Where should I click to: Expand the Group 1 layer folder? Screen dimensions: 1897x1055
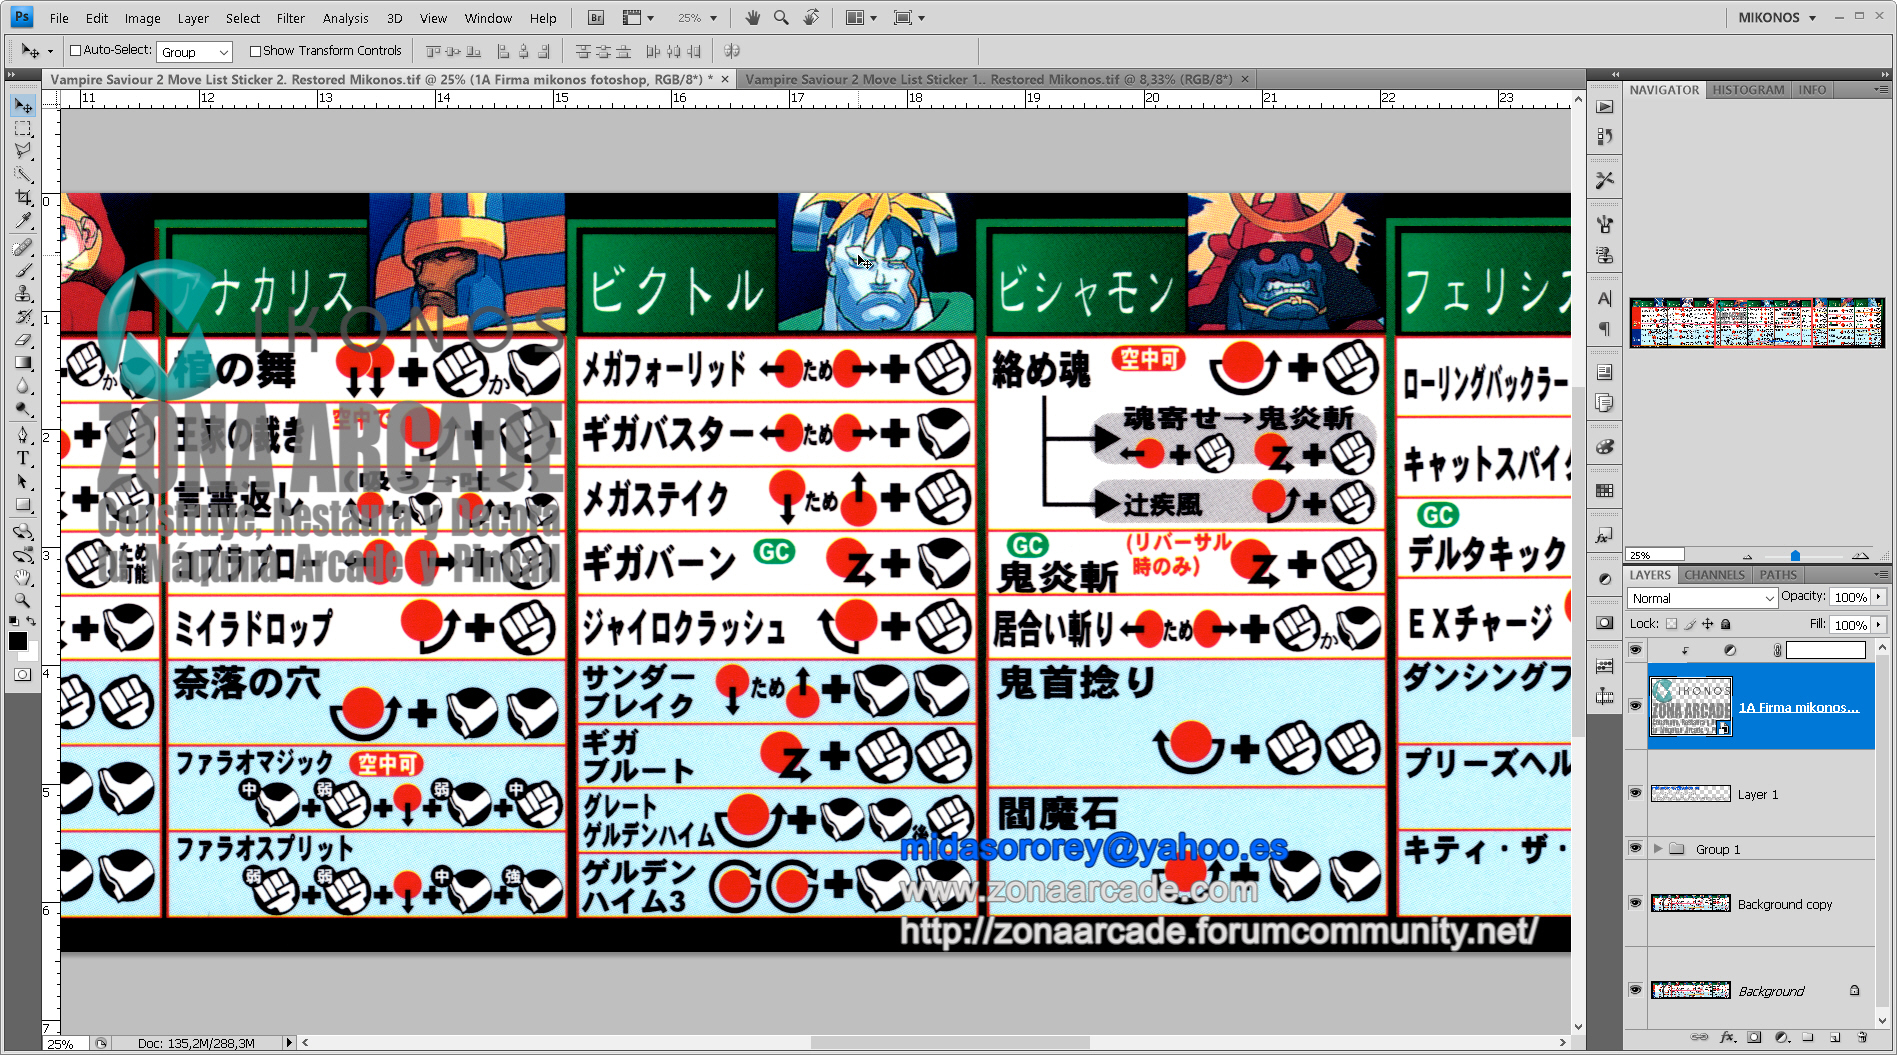pos(1658,849)
